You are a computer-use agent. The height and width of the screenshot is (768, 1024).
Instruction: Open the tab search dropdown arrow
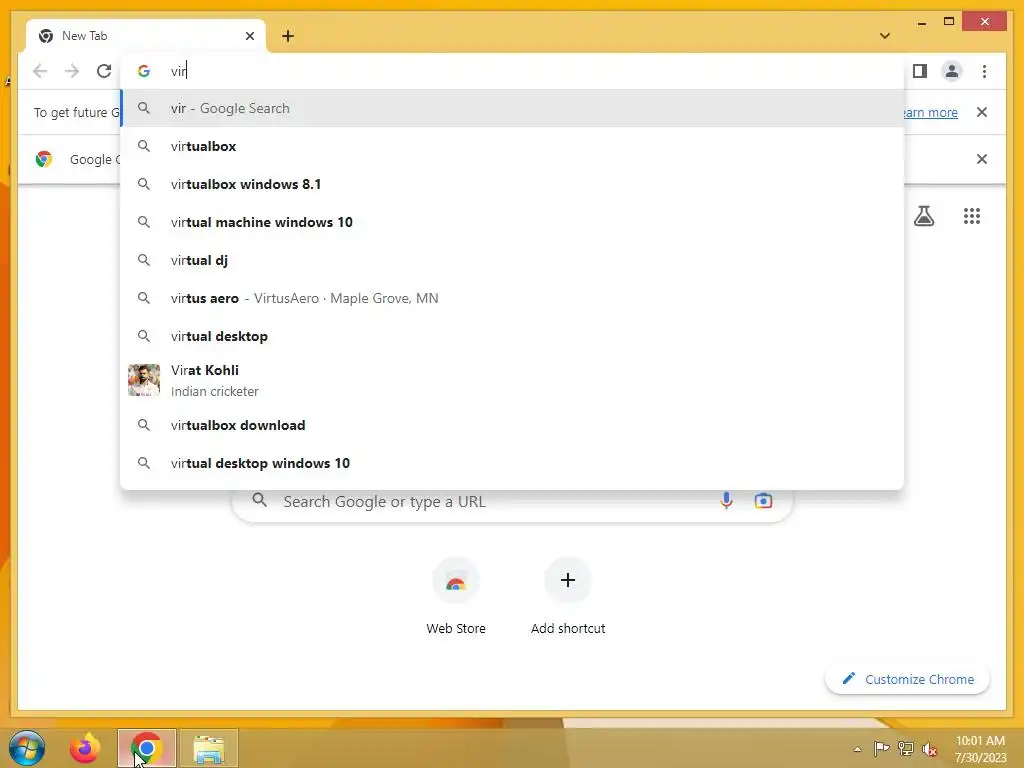885,36
